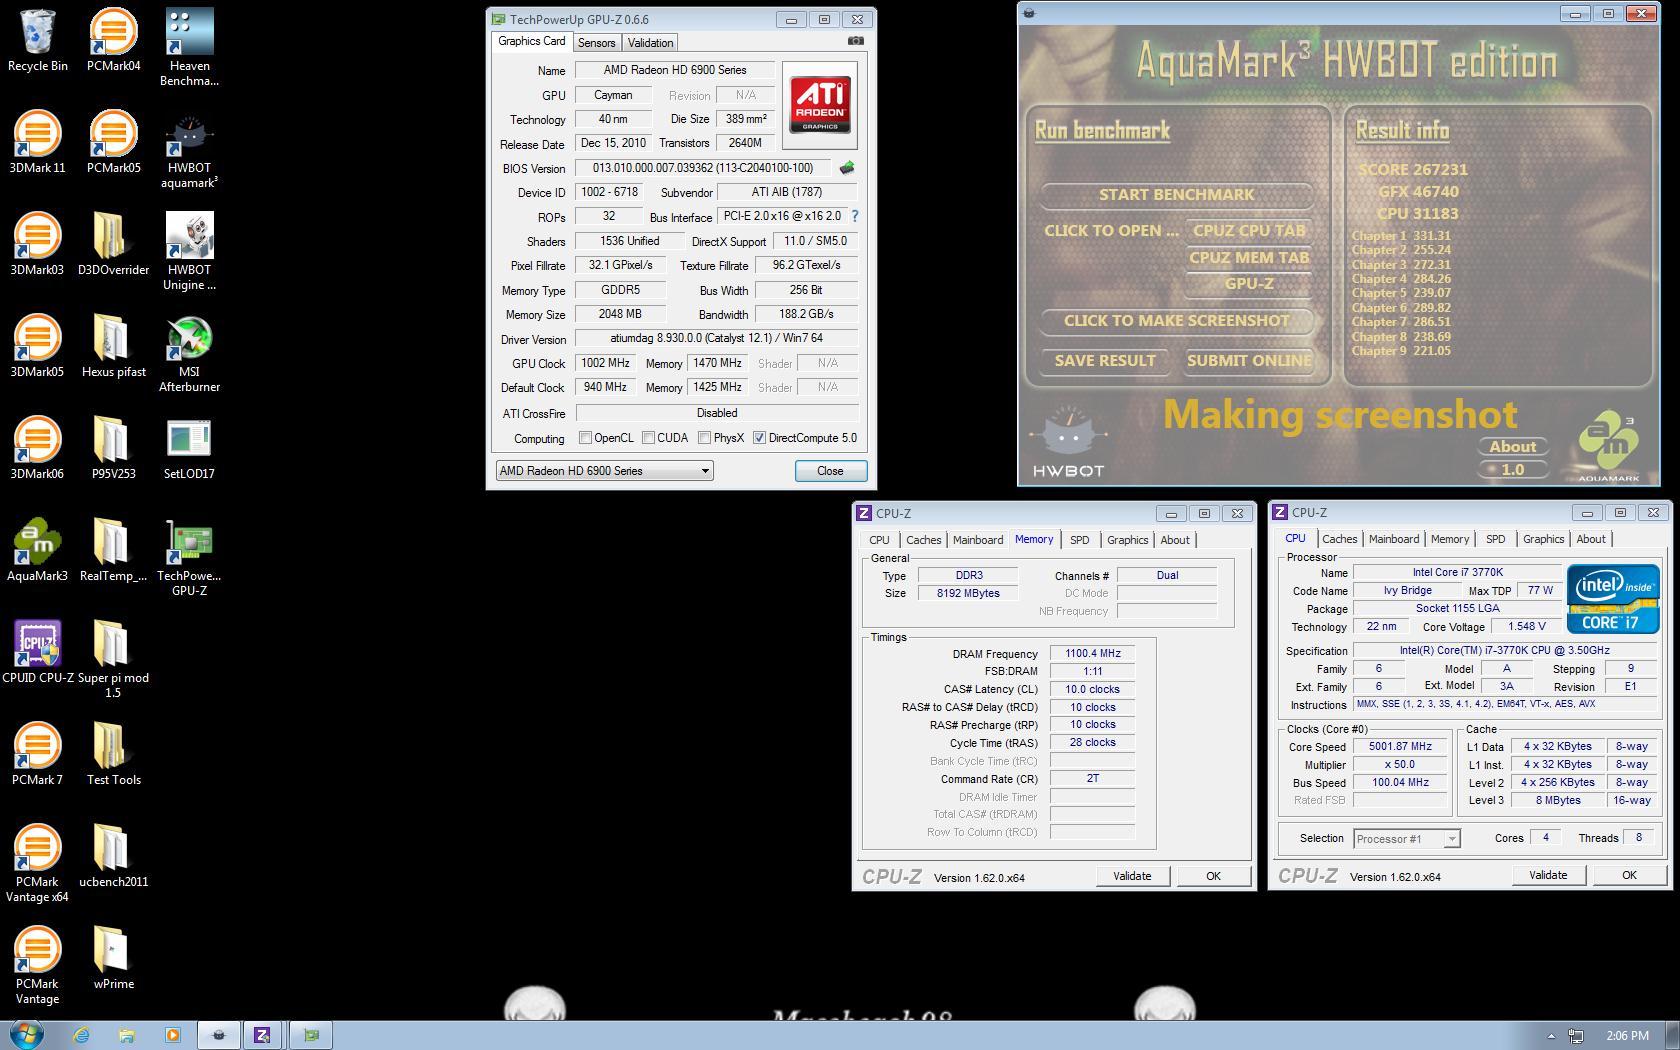Show hidden system tray icons
This screenshot has height=1050, width=1680.
click(1551, 1036)
